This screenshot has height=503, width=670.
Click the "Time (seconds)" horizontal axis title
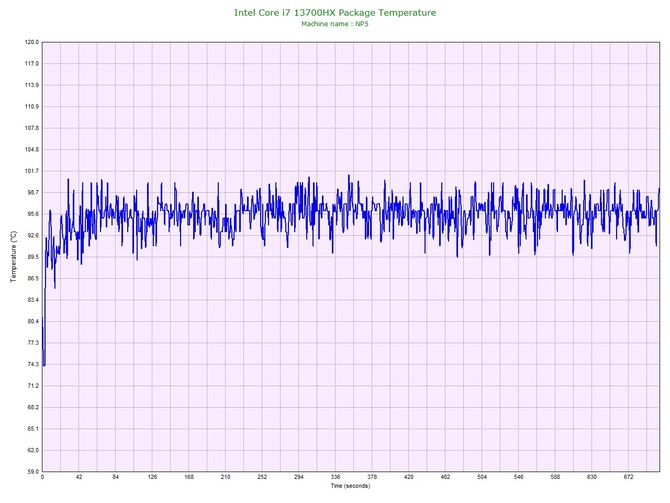[350, 486]
